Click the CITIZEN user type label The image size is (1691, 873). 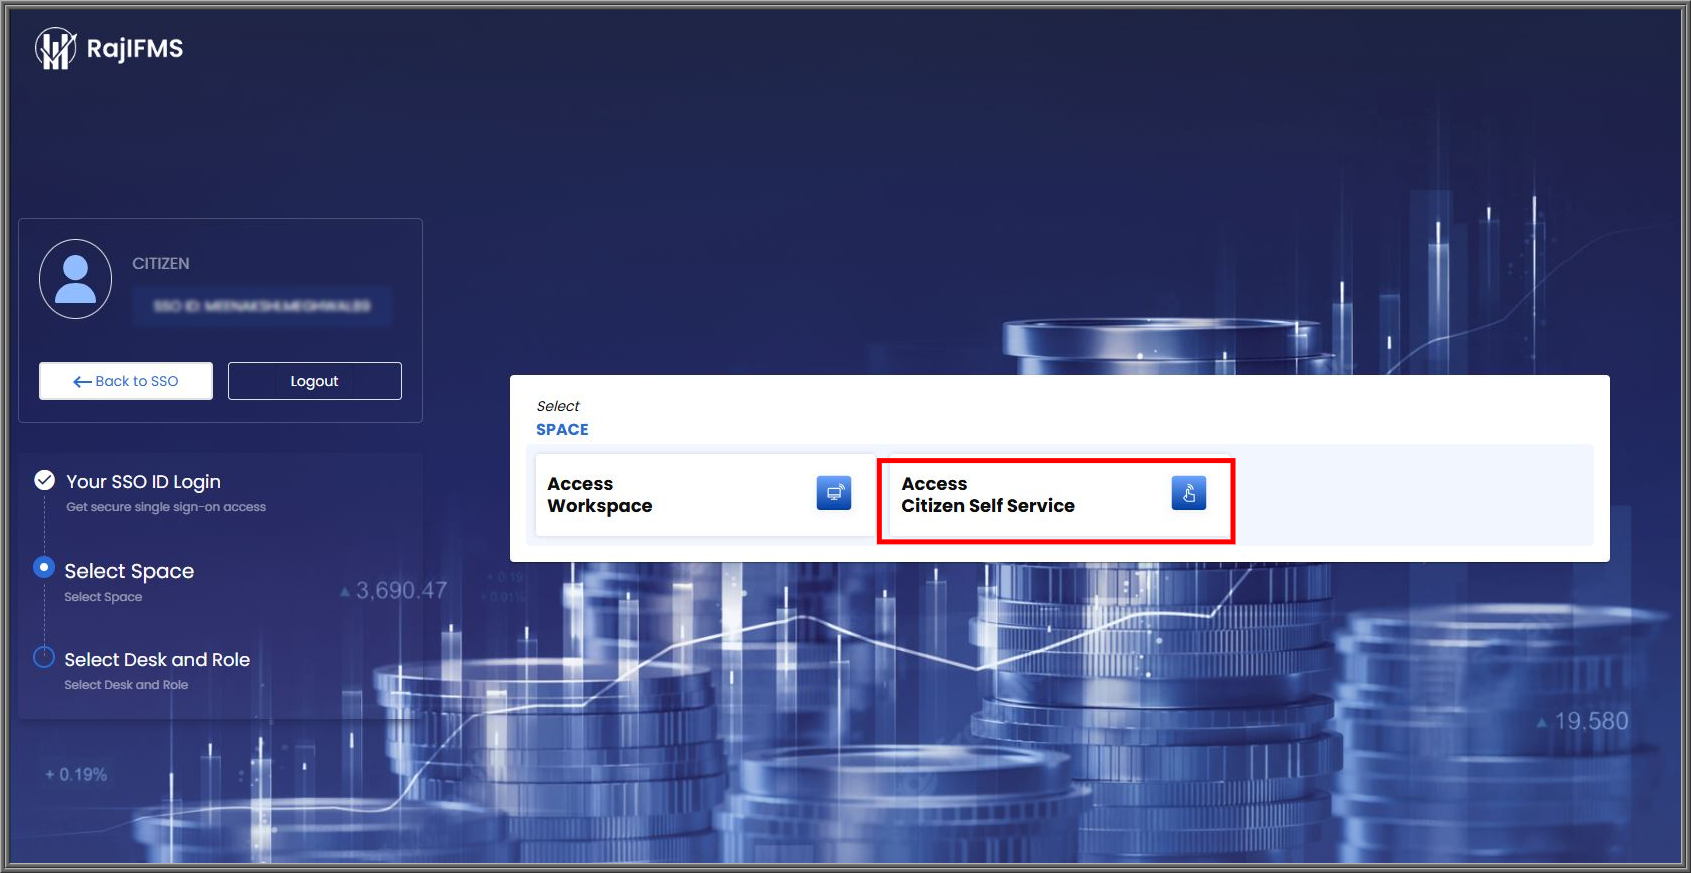coord(161,264)
